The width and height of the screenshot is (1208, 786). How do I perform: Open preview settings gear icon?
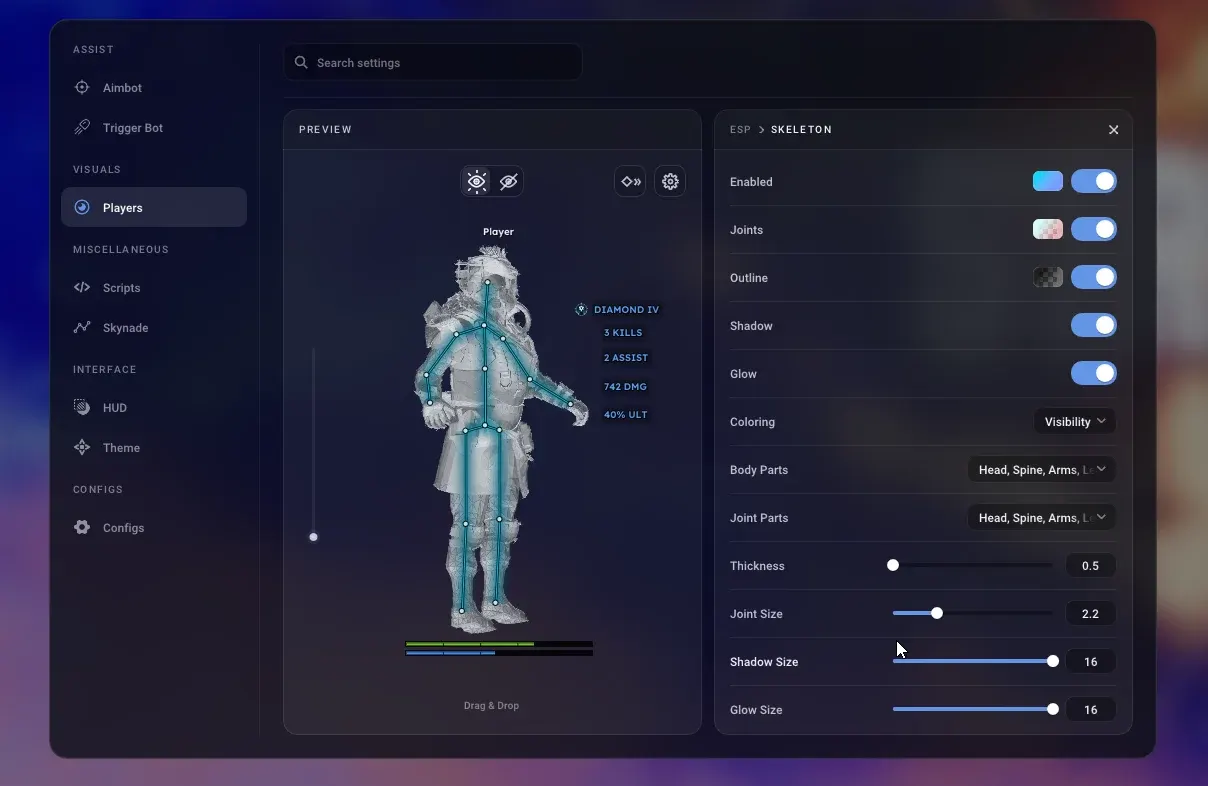pyautogui.click(x=670, y=181)
